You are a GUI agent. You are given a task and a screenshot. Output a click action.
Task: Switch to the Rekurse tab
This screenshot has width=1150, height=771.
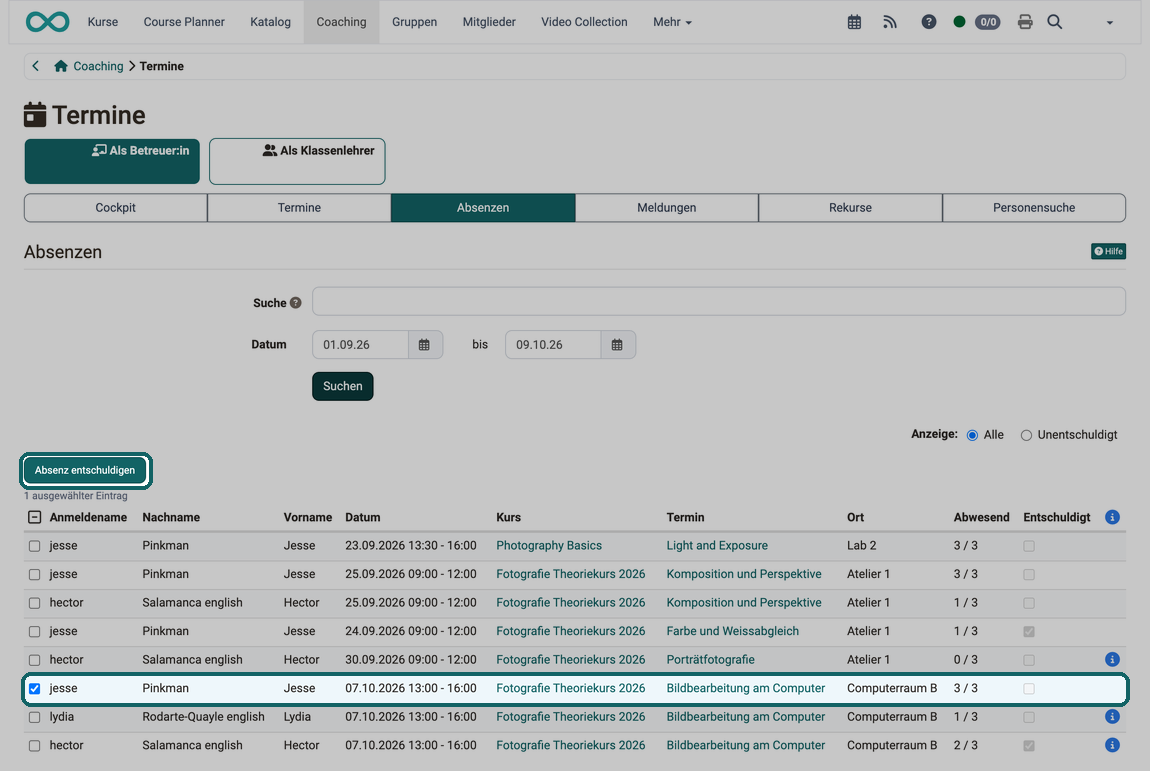(x=851, y=208)
